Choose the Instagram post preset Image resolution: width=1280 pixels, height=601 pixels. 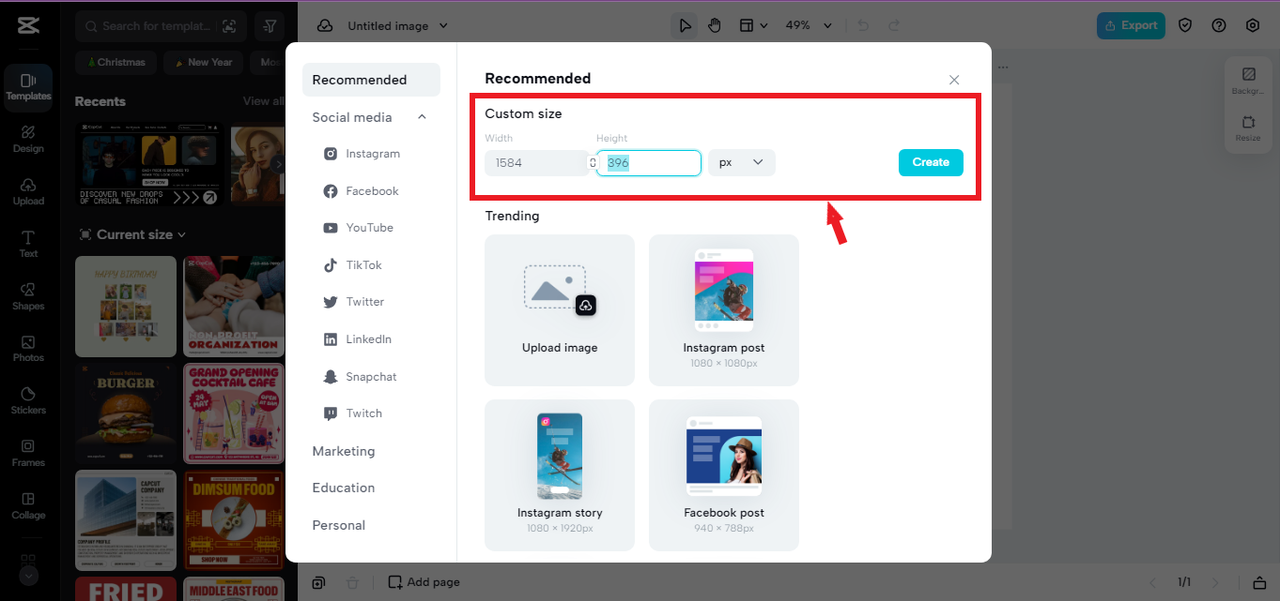(724, 310)
